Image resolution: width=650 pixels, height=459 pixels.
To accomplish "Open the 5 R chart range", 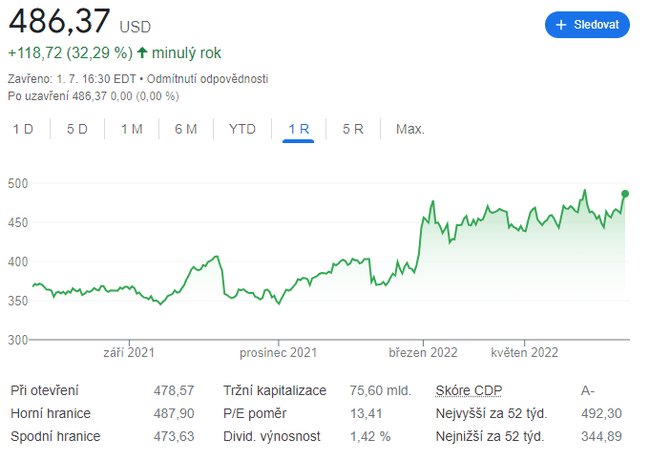I will point(352,129).
